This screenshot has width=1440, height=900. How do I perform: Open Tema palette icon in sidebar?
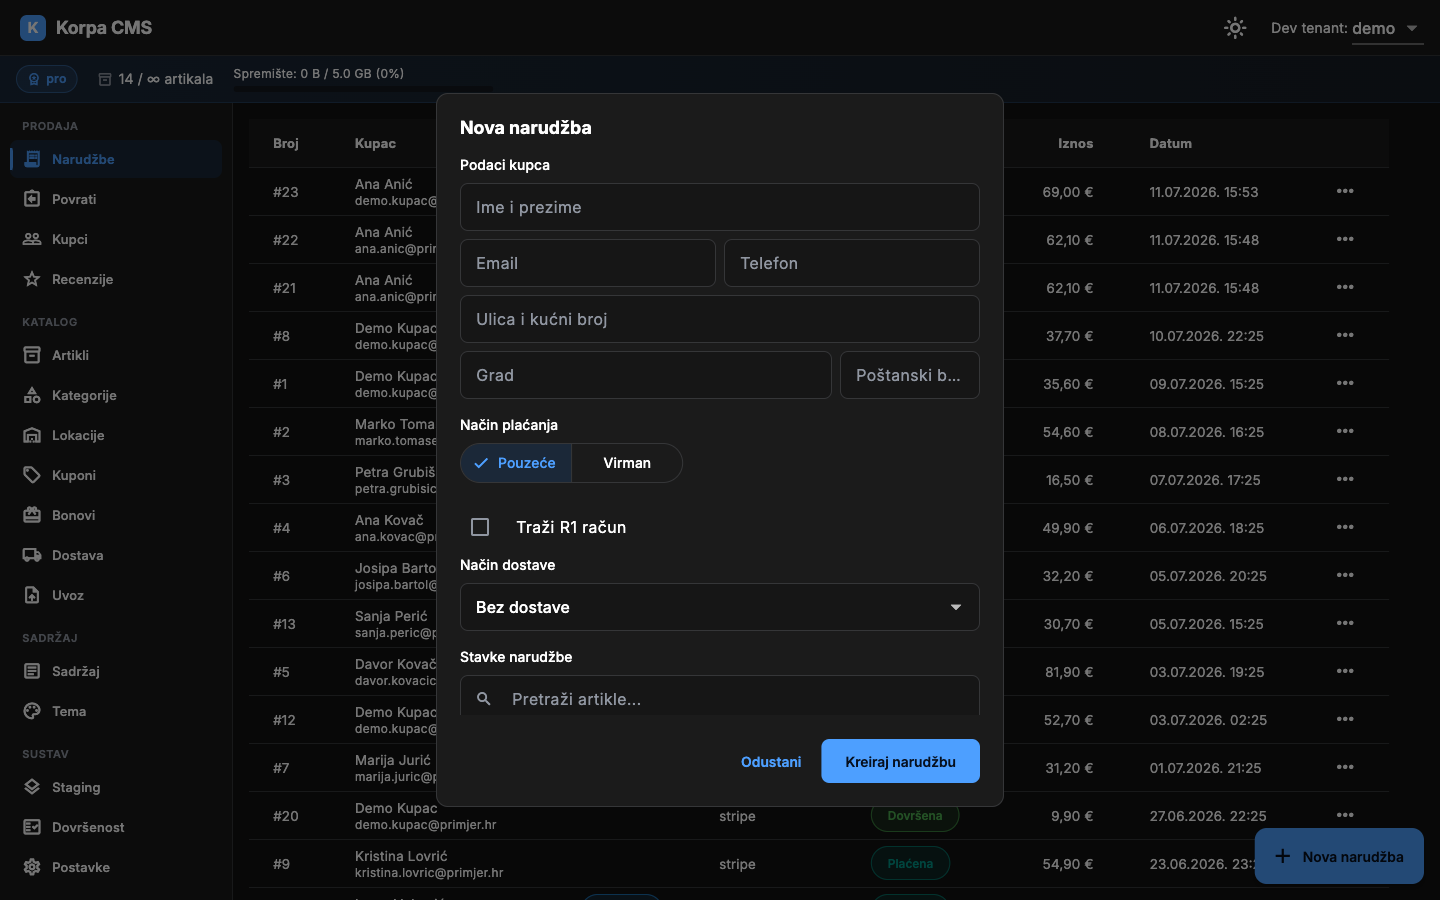(32, 711)
